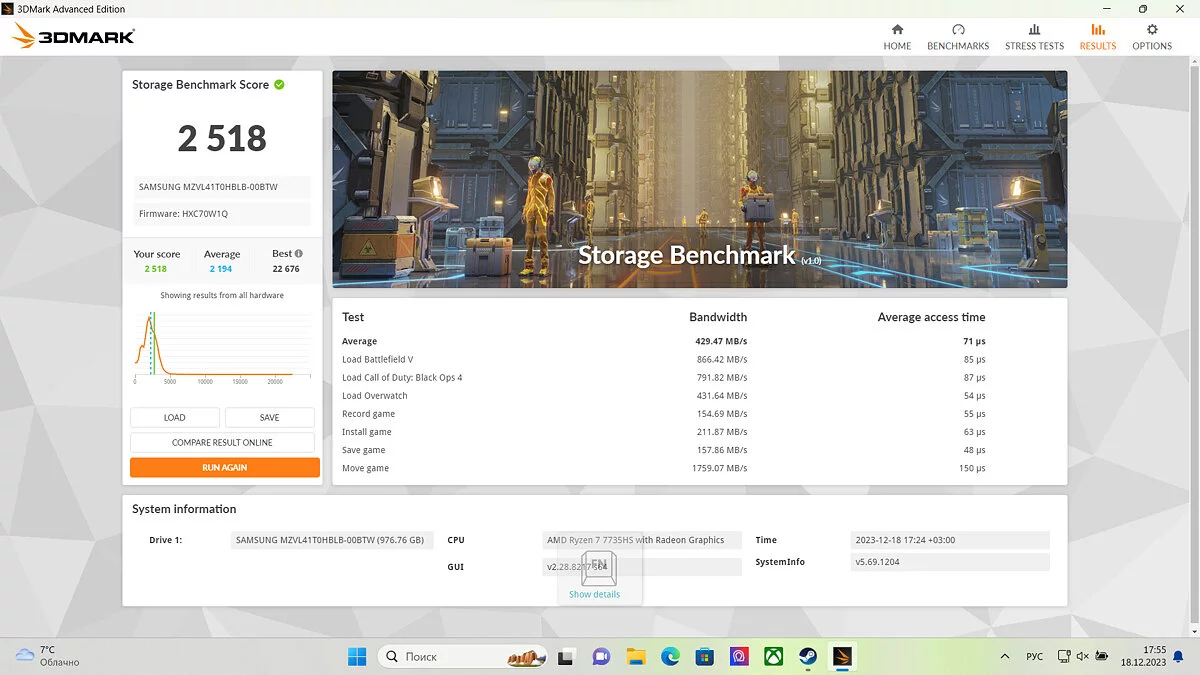Click the green validation checkmark icon
1200x675 pixels.
(x=279, y=85)
